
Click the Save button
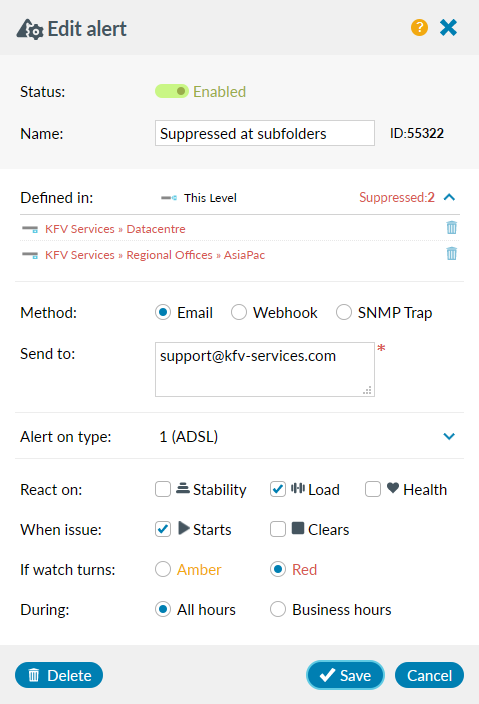pos(345,675)
